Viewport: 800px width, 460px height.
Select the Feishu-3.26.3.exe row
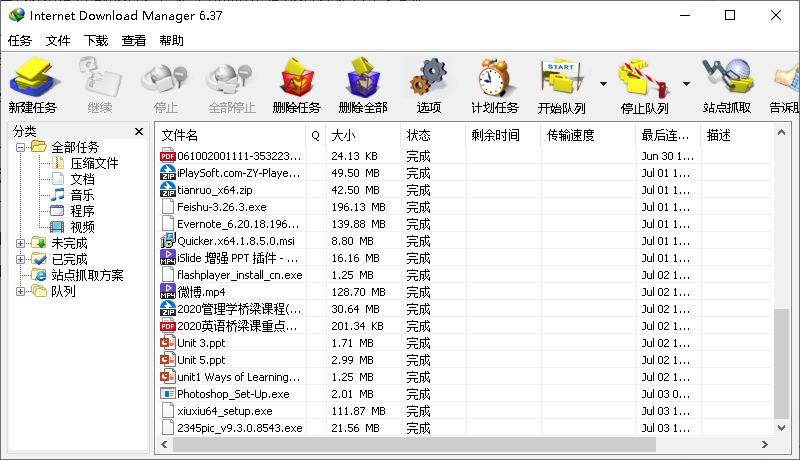[x=464, y=207]
